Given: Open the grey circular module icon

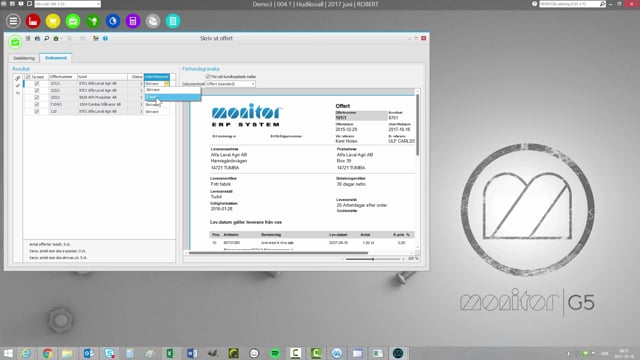Looking at the screenshot, I should tap(153, 21).
